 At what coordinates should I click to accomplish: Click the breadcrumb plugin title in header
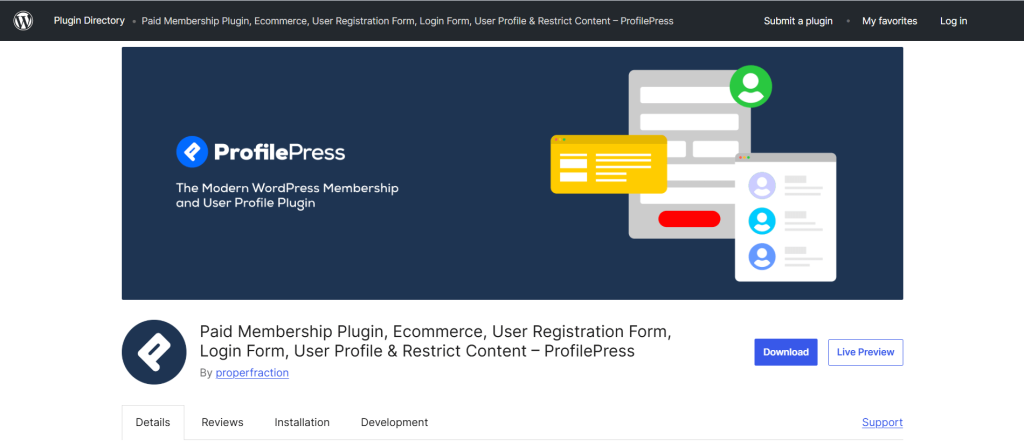(x=408, y=21)
